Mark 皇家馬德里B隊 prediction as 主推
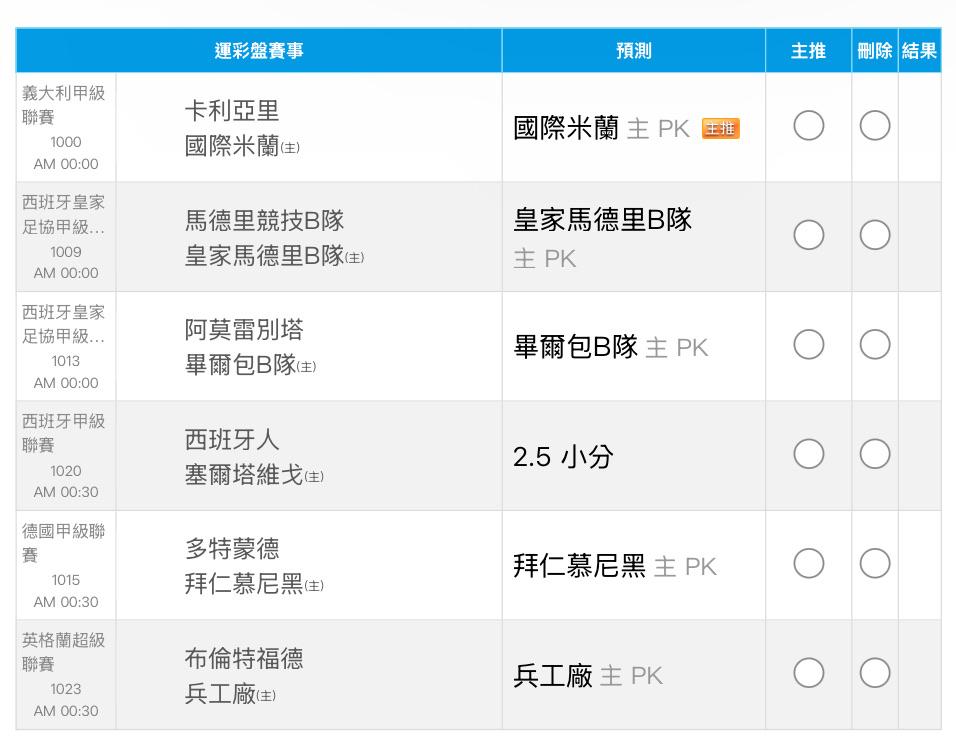 pos(808,235)
